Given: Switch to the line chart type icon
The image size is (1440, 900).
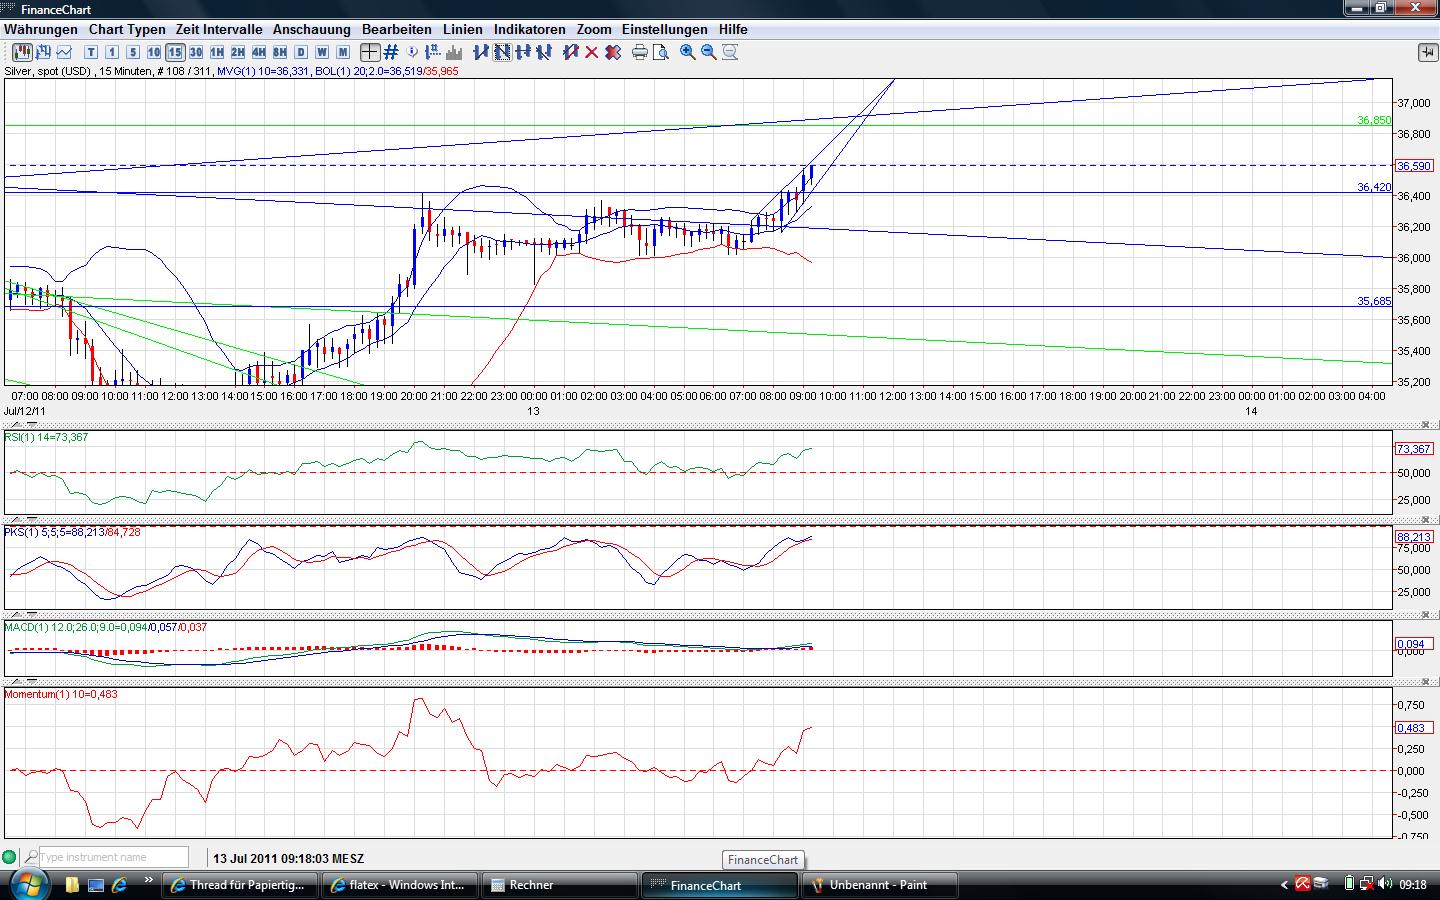Looking at the screenshot, I should [65, 52].
